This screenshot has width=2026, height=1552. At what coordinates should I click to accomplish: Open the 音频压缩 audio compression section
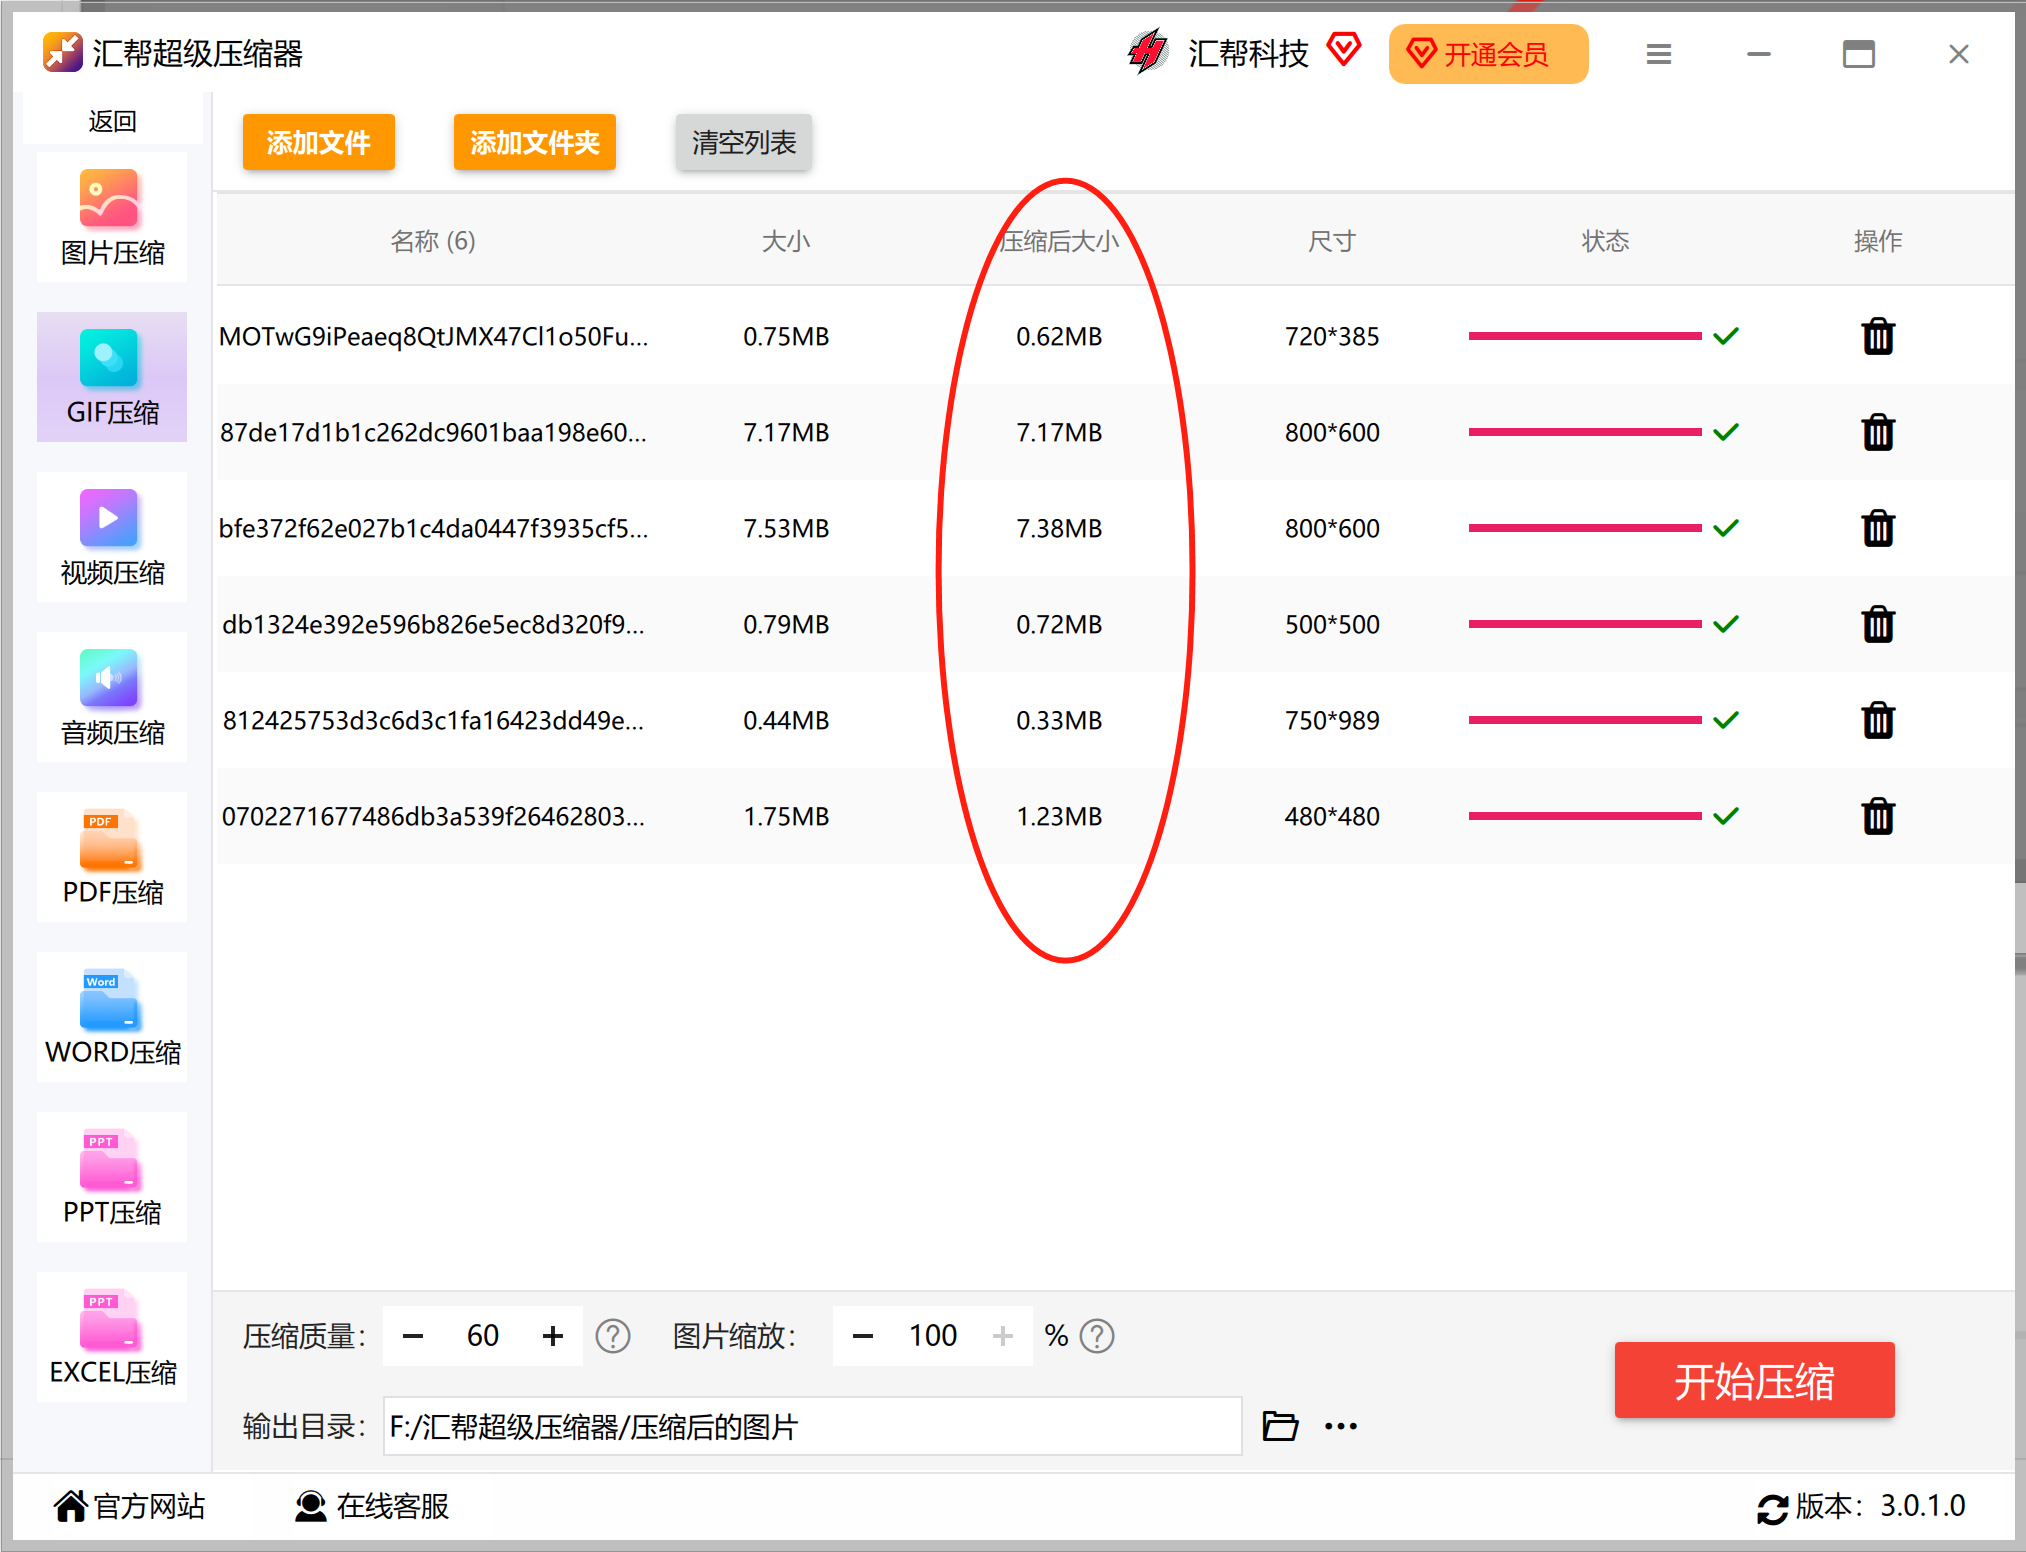[x=112, y=697]
